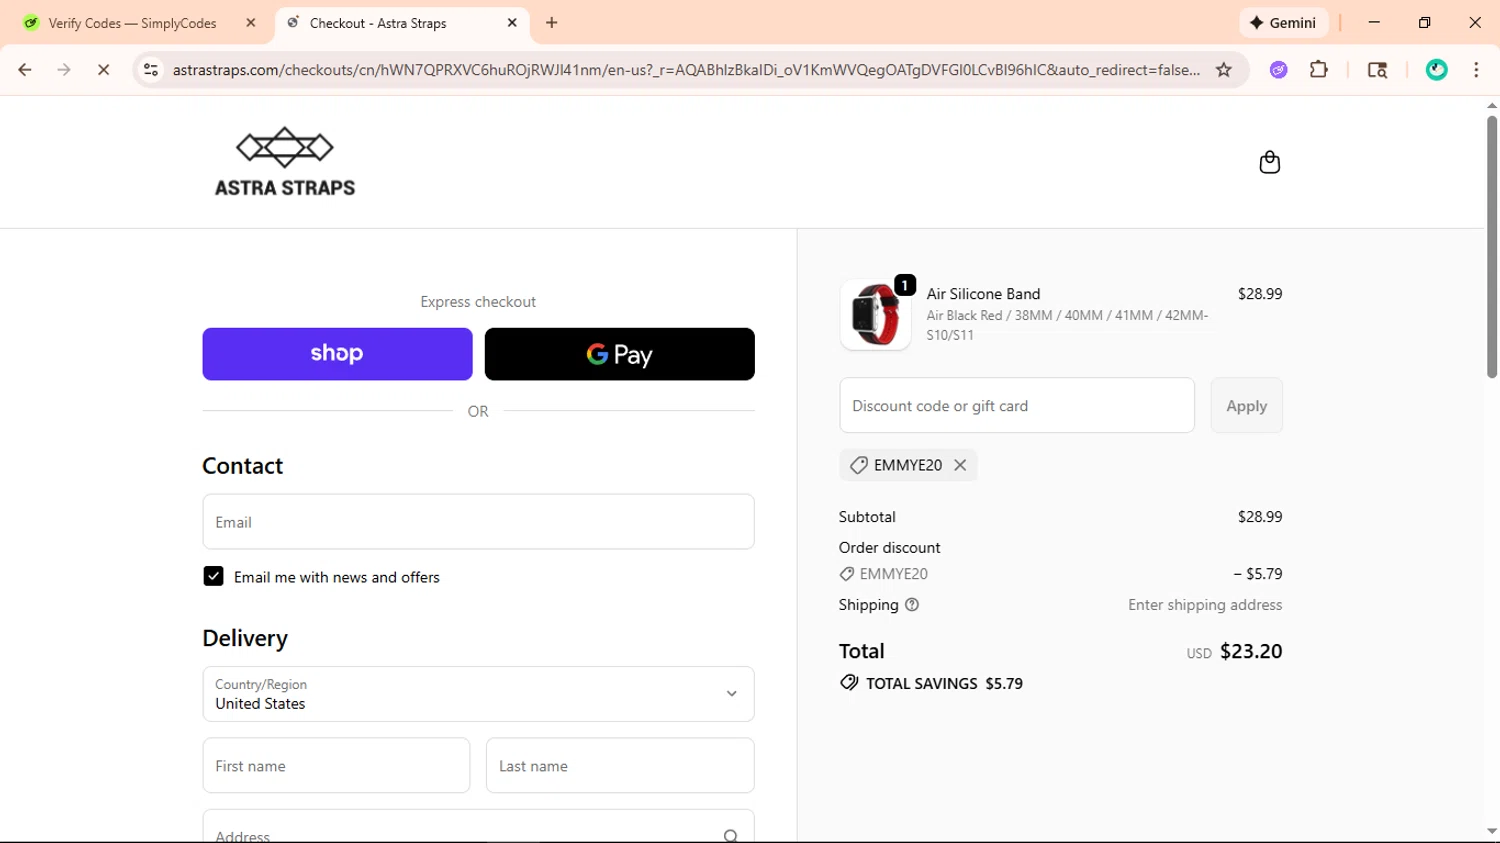Click the Enter shipping address text

click(x=1205, y=605)
